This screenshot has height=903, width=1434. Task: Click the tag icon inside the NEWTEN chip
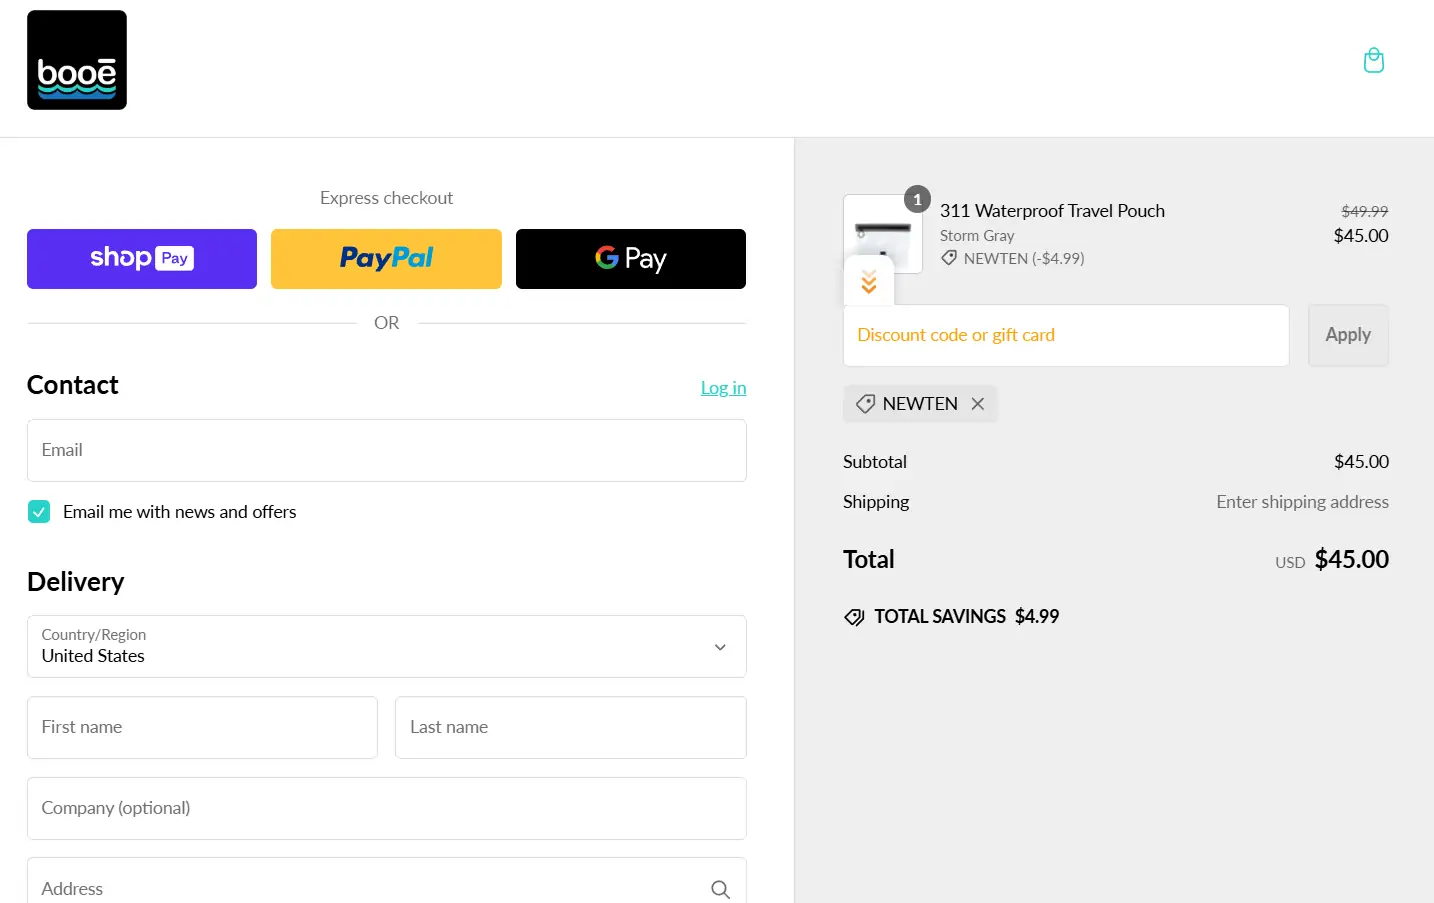(x=866, y=404)
